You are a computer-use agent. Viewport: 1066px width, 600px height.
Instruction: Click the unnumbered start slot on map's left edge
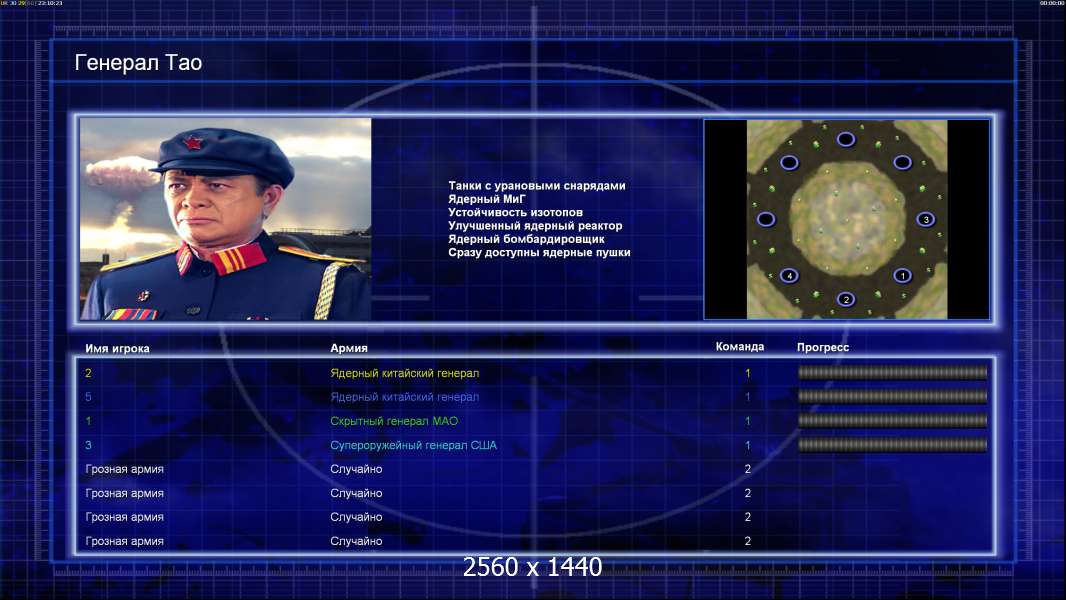(x=766, y=219)
